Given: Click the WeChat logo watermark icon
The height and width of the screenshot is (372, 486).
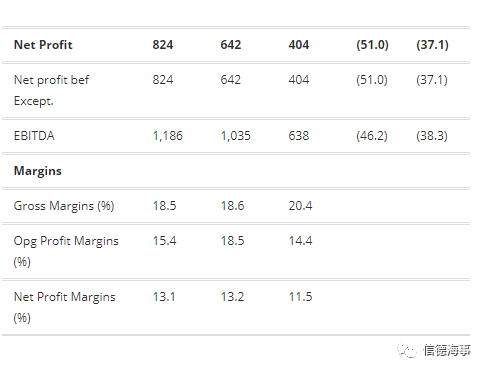Looking at the screenshot, I should [x=407, y=350].
